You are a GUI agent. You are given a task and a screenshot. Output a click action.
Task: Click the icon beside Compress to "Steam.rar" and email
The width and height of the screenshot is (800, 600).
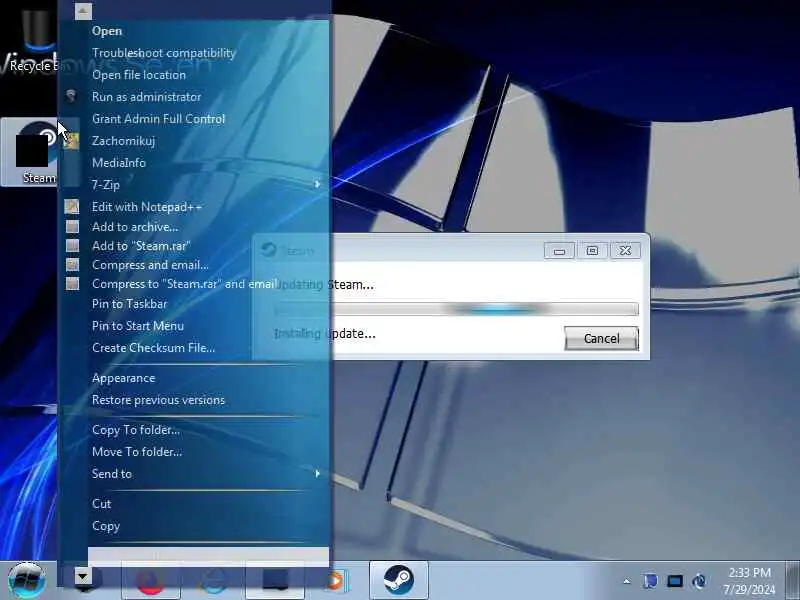pyautogui.click(x=72, y=283)
